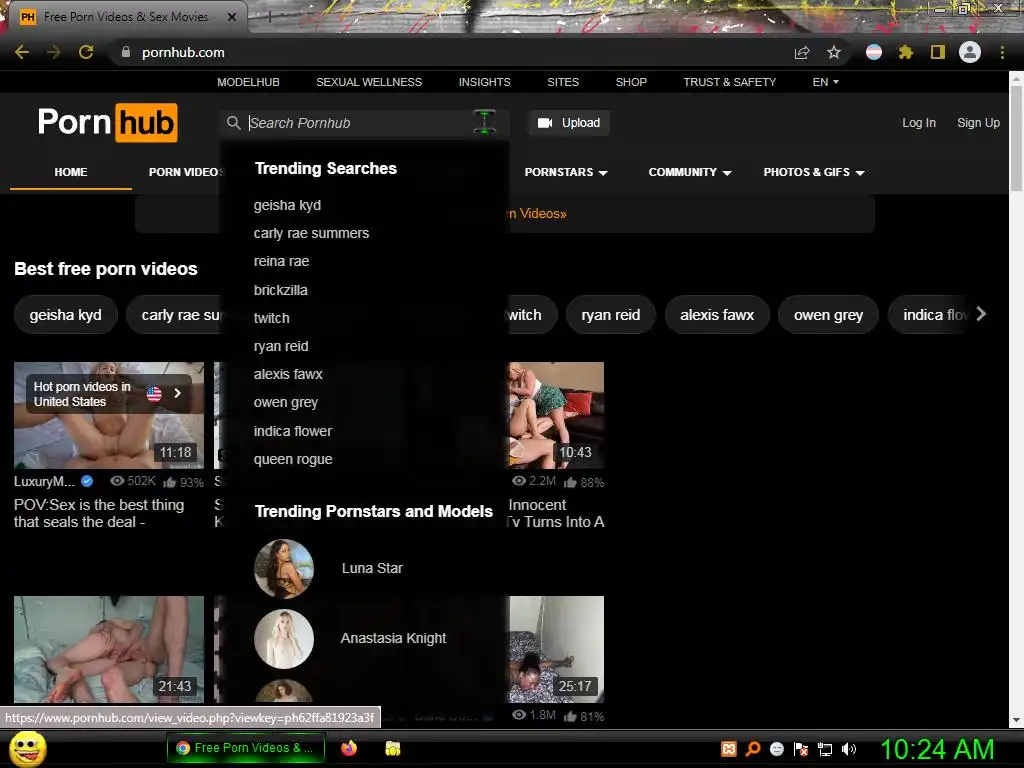Reload the page with the refresh icon
This screenshot has width=1024, height=768.
tap(86, 52)
